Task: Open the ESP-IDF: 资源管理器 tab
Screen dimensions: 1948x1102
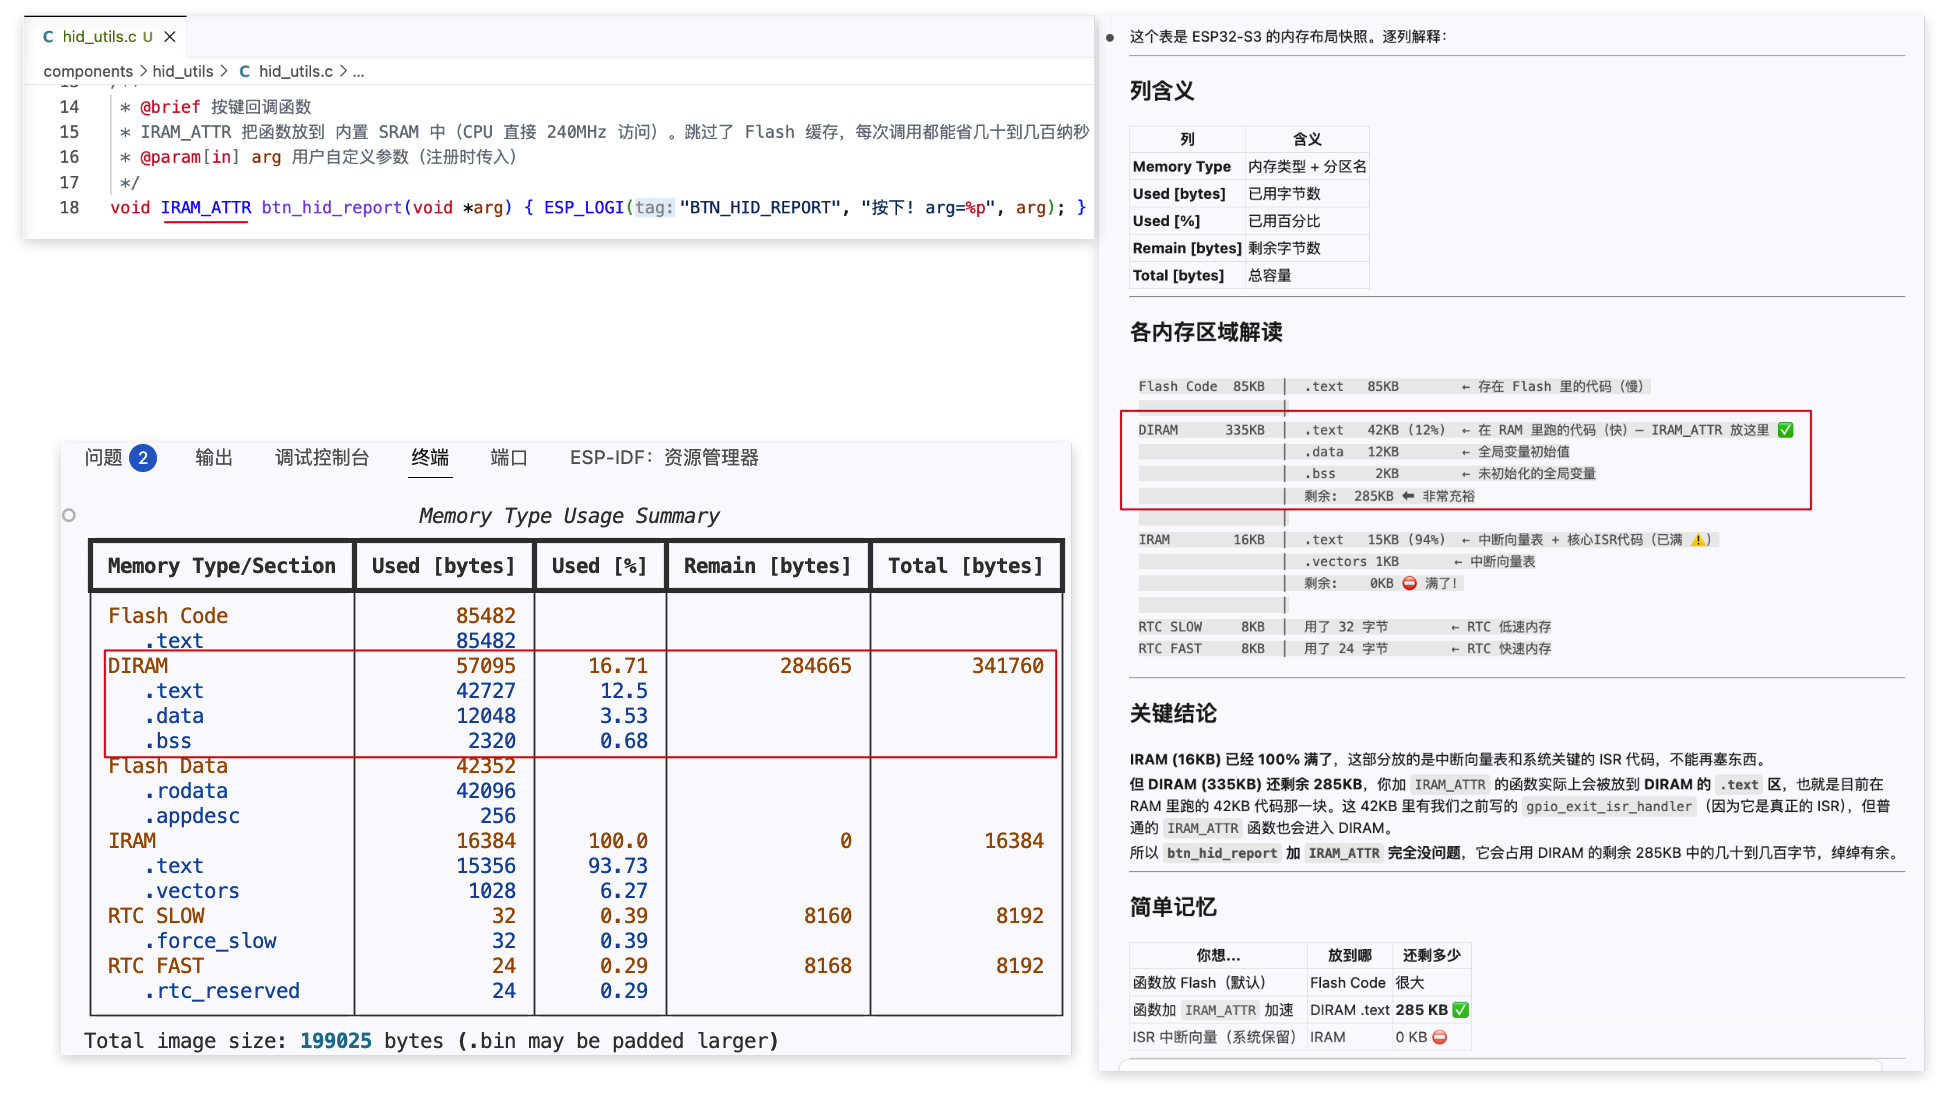Action: (x=664, y=458)
